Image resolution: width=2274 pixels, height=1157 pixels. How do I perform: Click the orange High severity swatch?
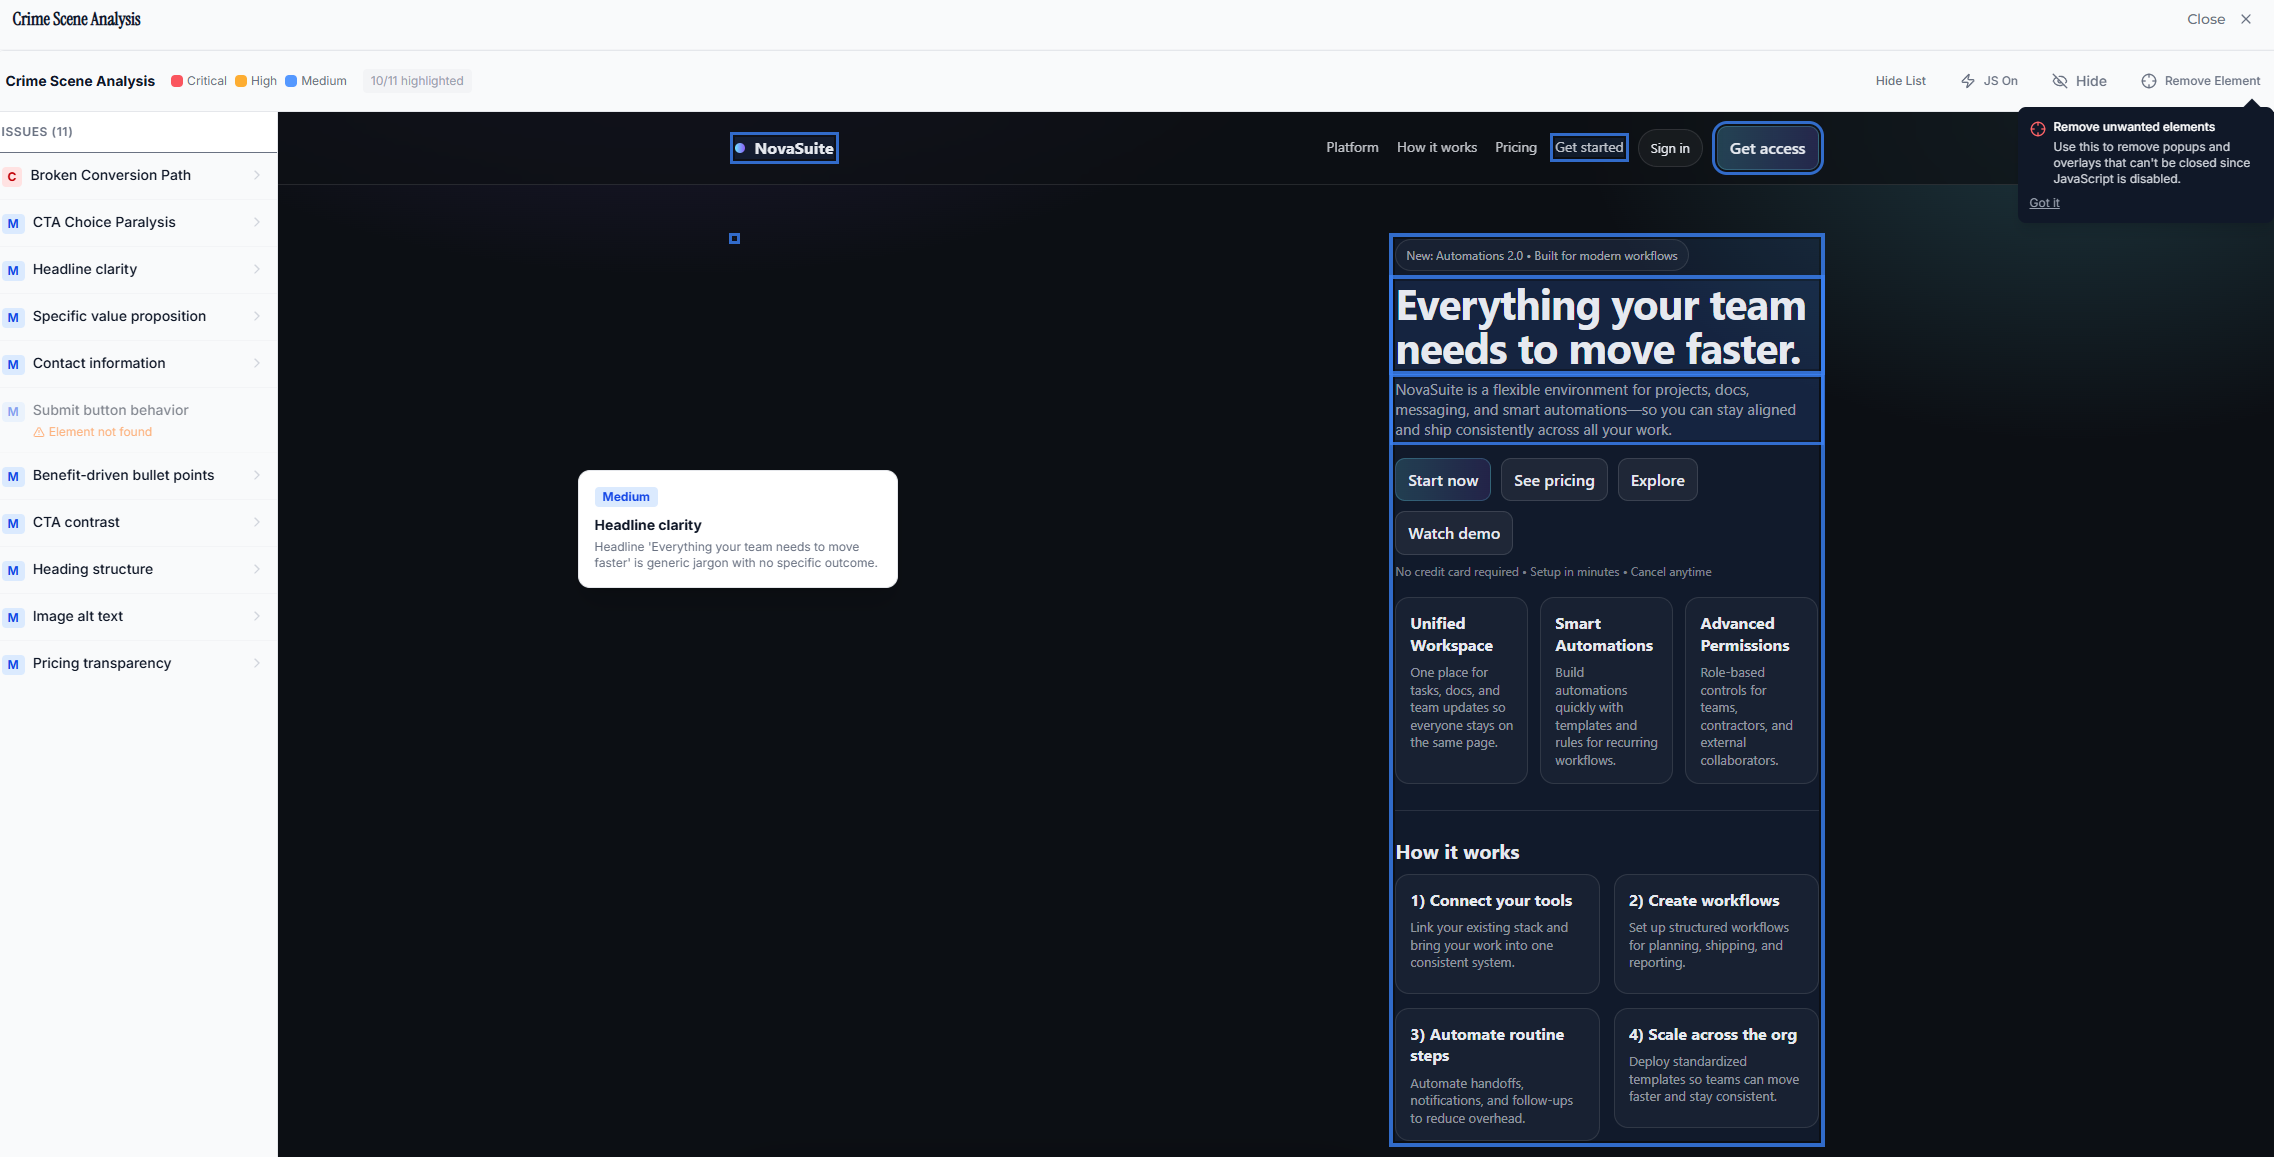tap(239, 80)
